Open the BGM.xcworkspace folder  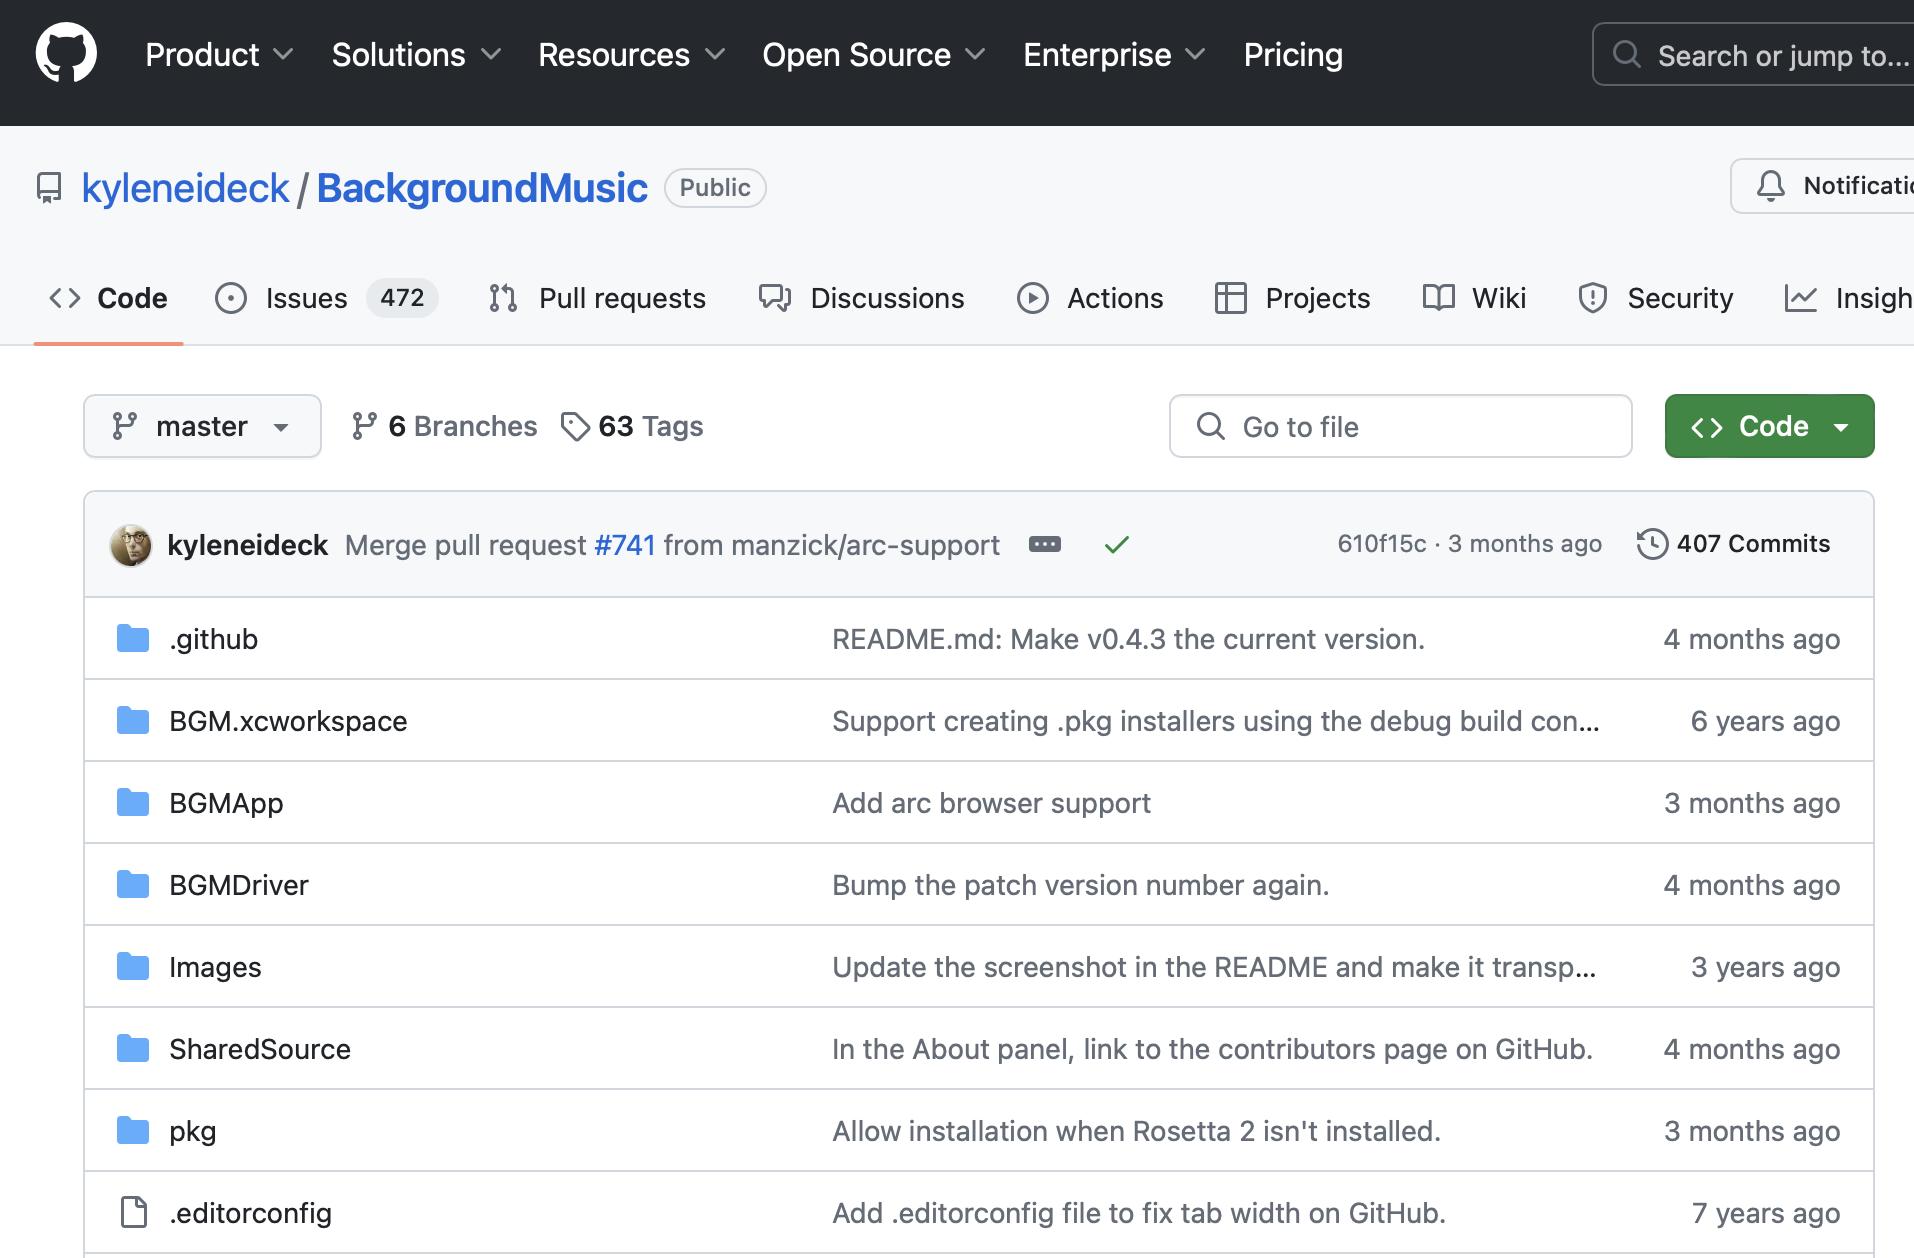(288, 721)
